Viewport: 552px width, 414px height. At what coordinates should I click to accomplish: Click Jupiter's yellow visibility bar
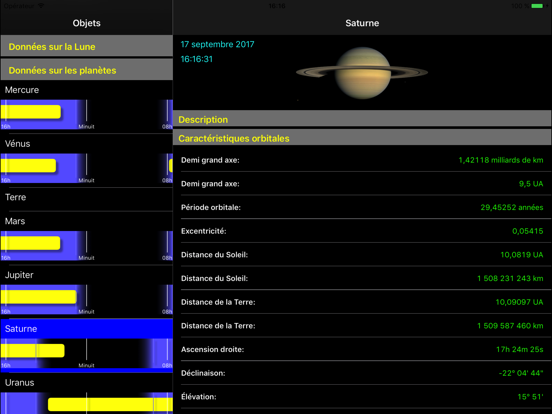(x=38, y=297)
